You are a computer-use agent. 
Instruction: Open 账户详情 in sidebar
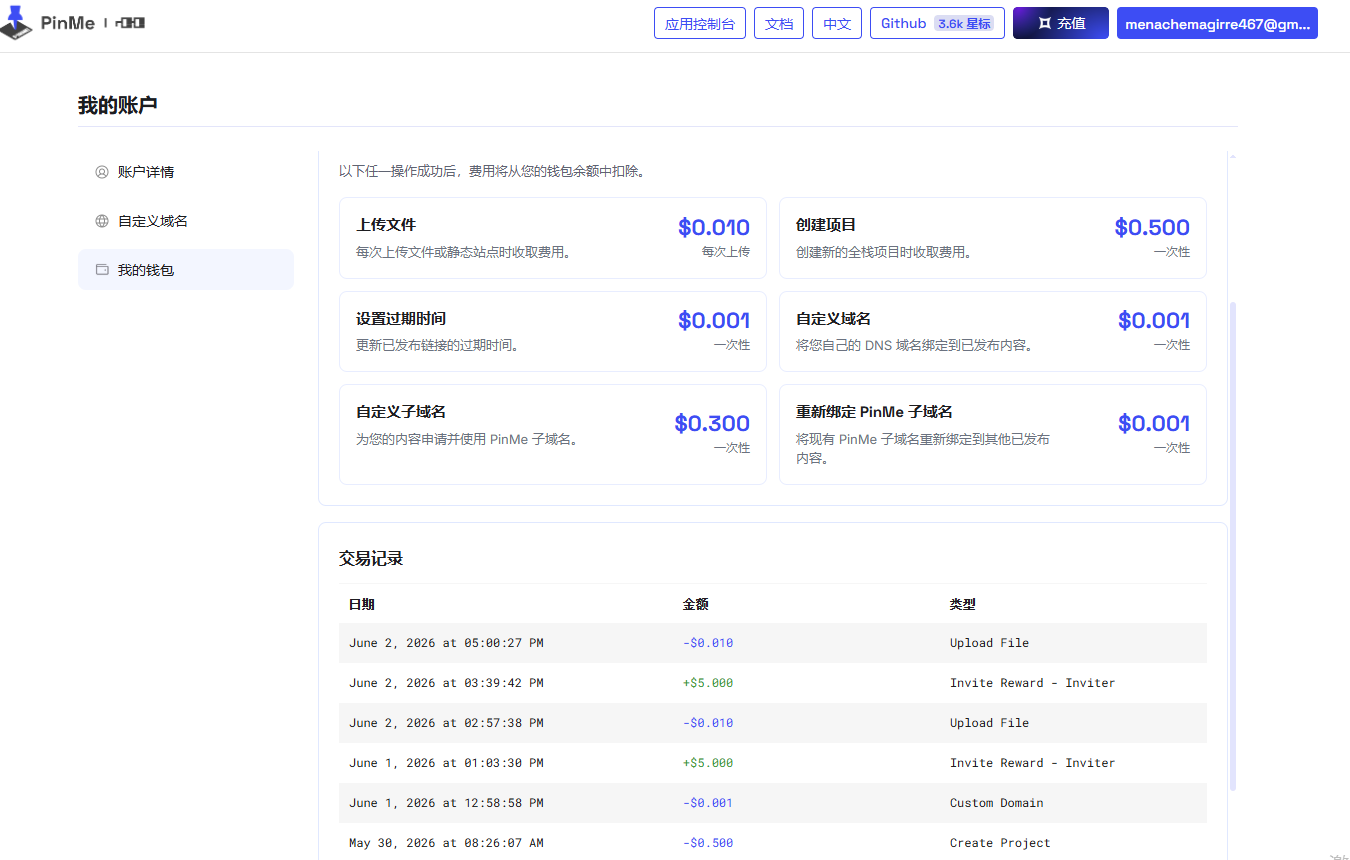pos(186,172)
